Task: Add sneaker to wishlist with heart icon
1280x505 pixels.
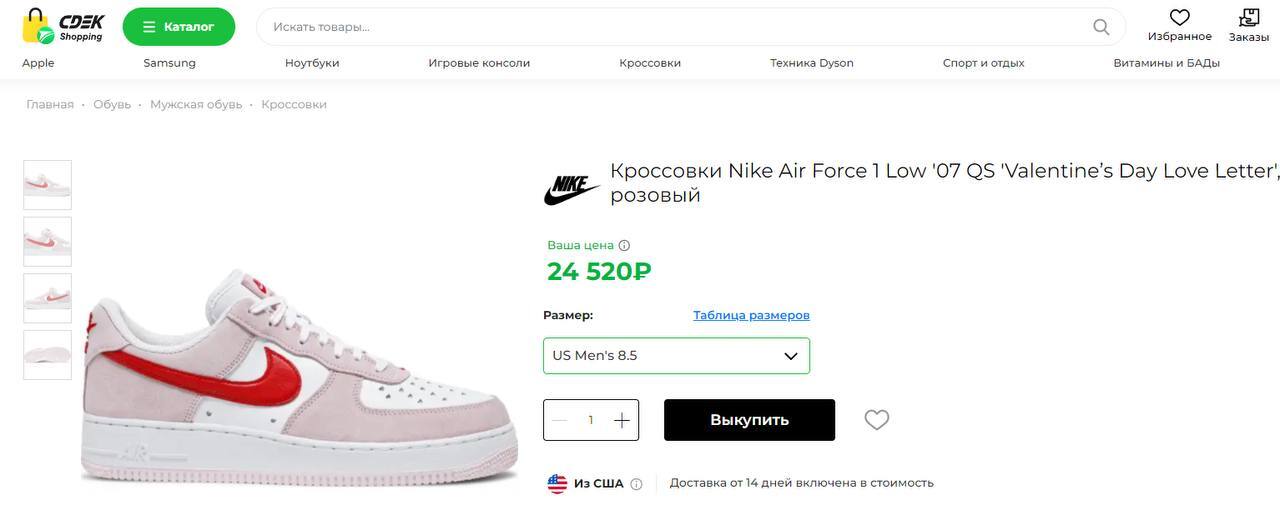Action: click(x=877, y=420)
